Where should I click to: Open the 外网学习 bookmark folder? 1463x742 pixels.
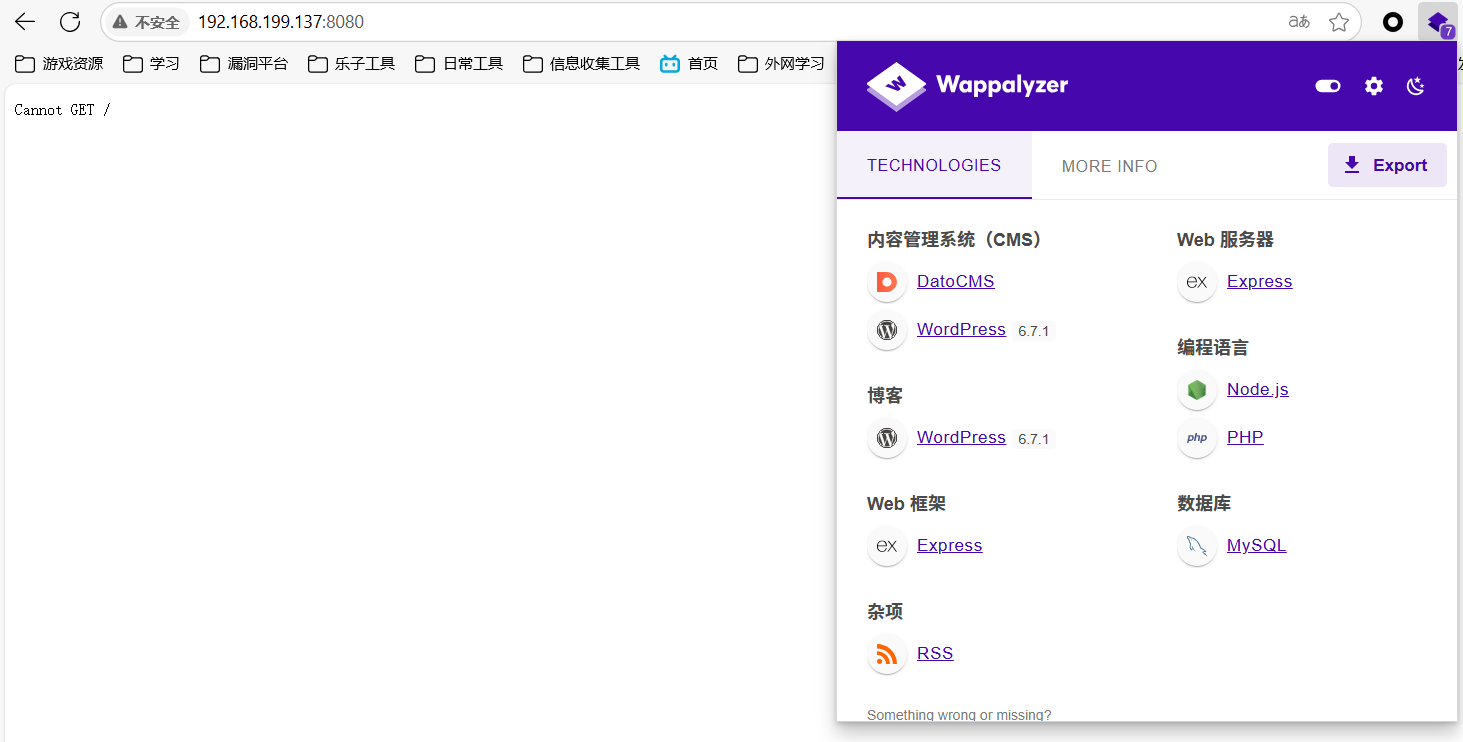coord(781,64)
